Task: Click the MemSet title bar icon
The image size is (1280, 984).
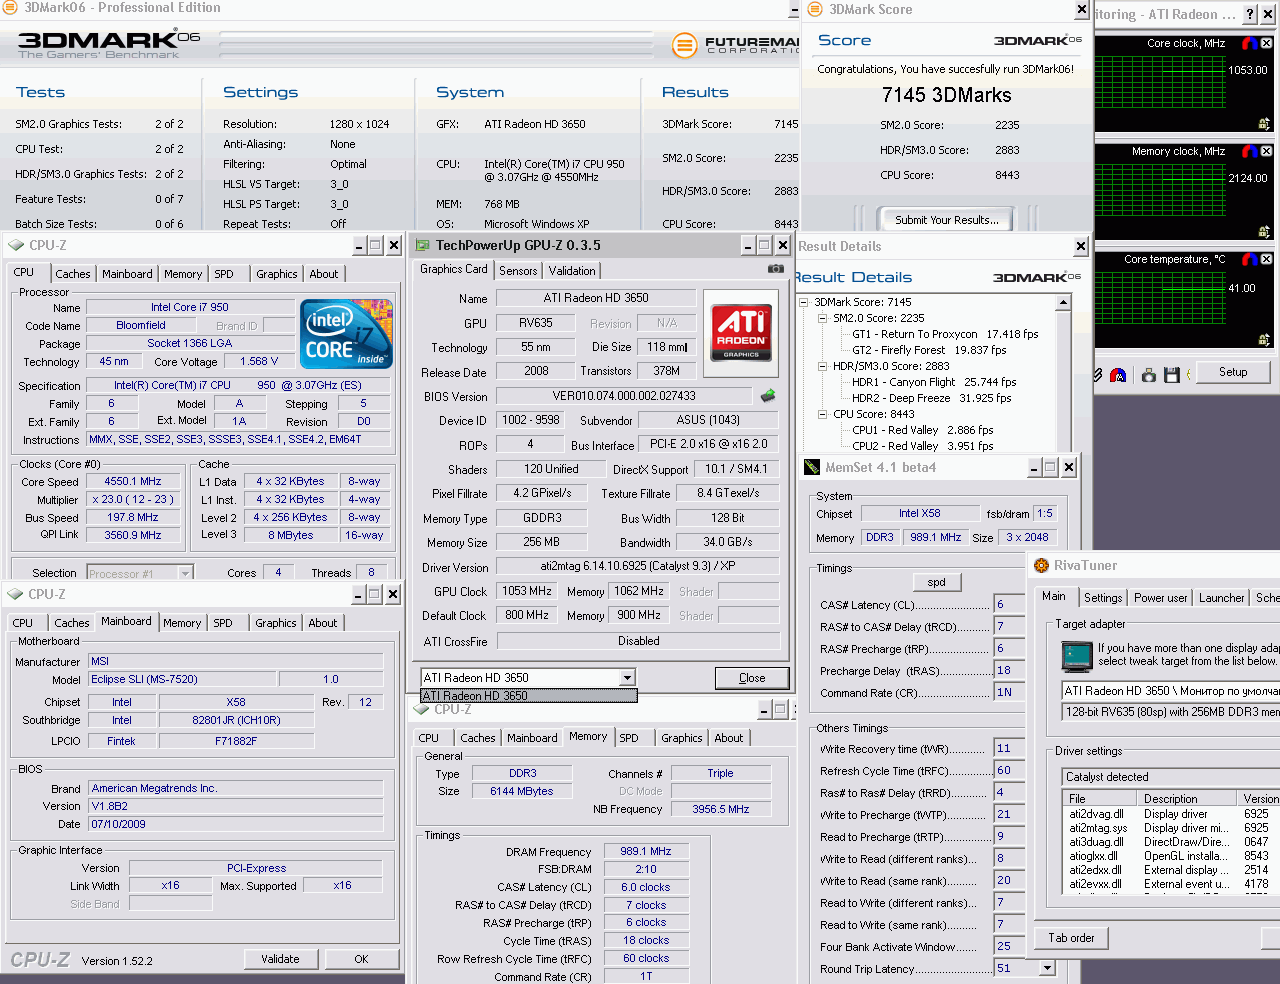Action: pos(812,467)
